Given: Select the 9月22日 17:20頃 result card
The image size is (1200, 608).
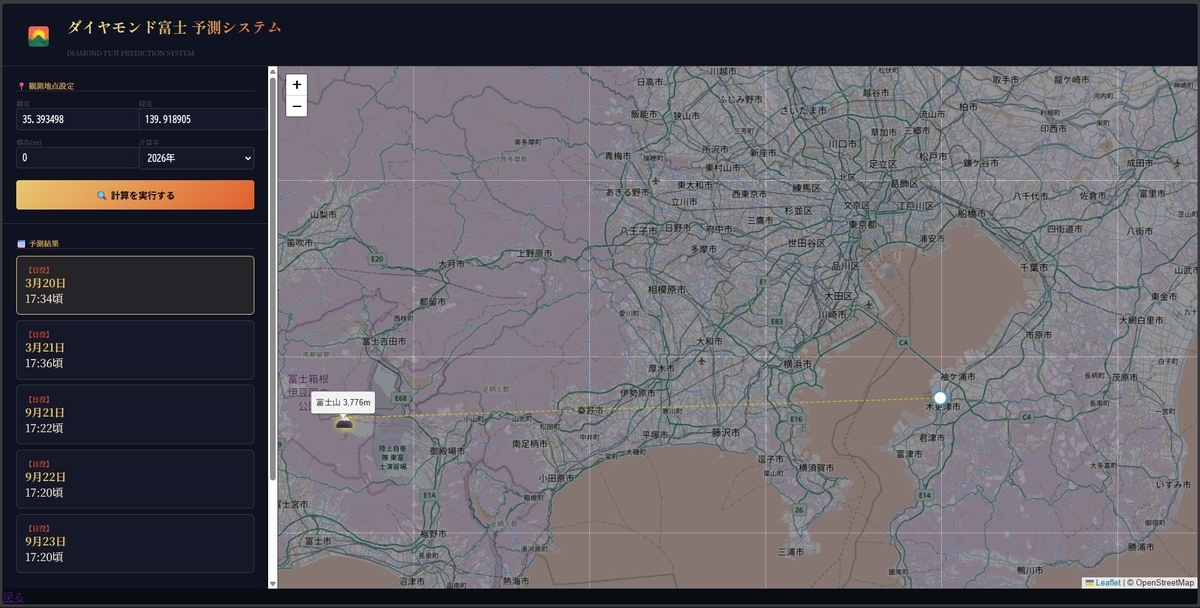Looking at the screenshot, I should click(135, 479).
